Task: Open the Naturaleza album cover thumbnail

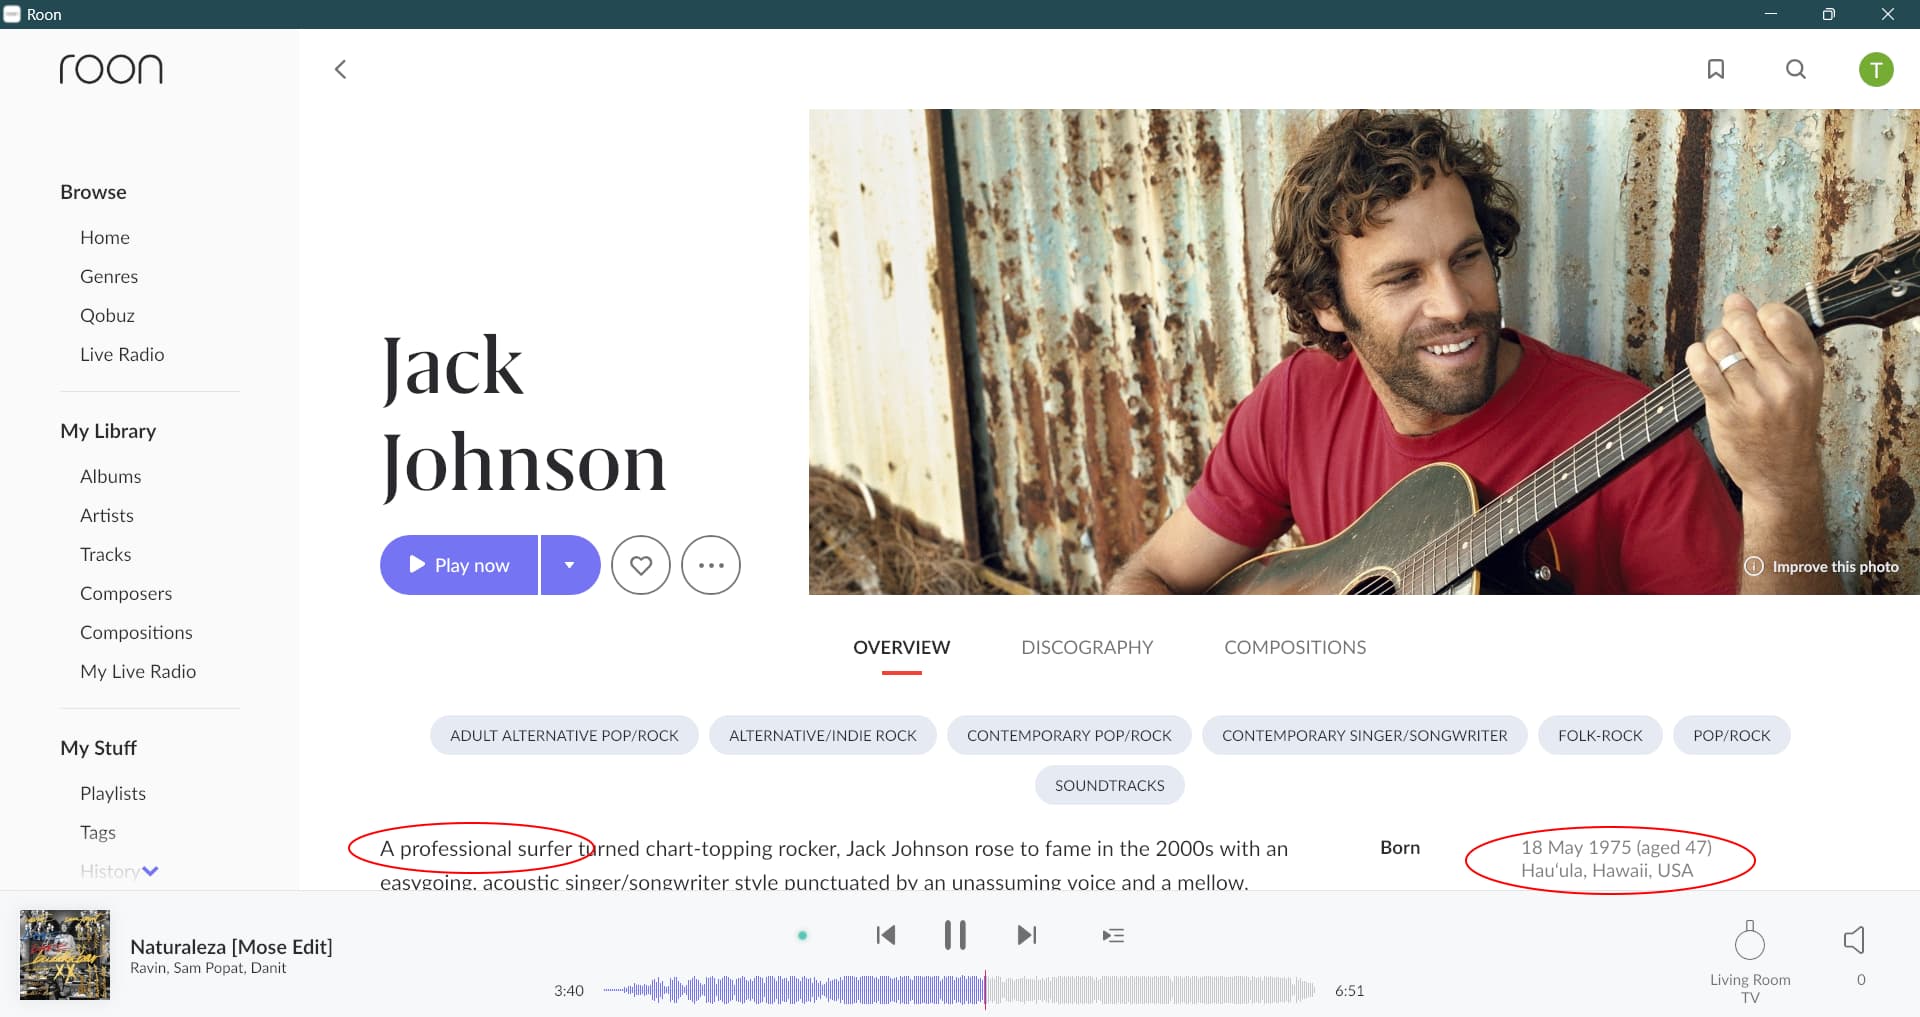Action: [65, 955]
